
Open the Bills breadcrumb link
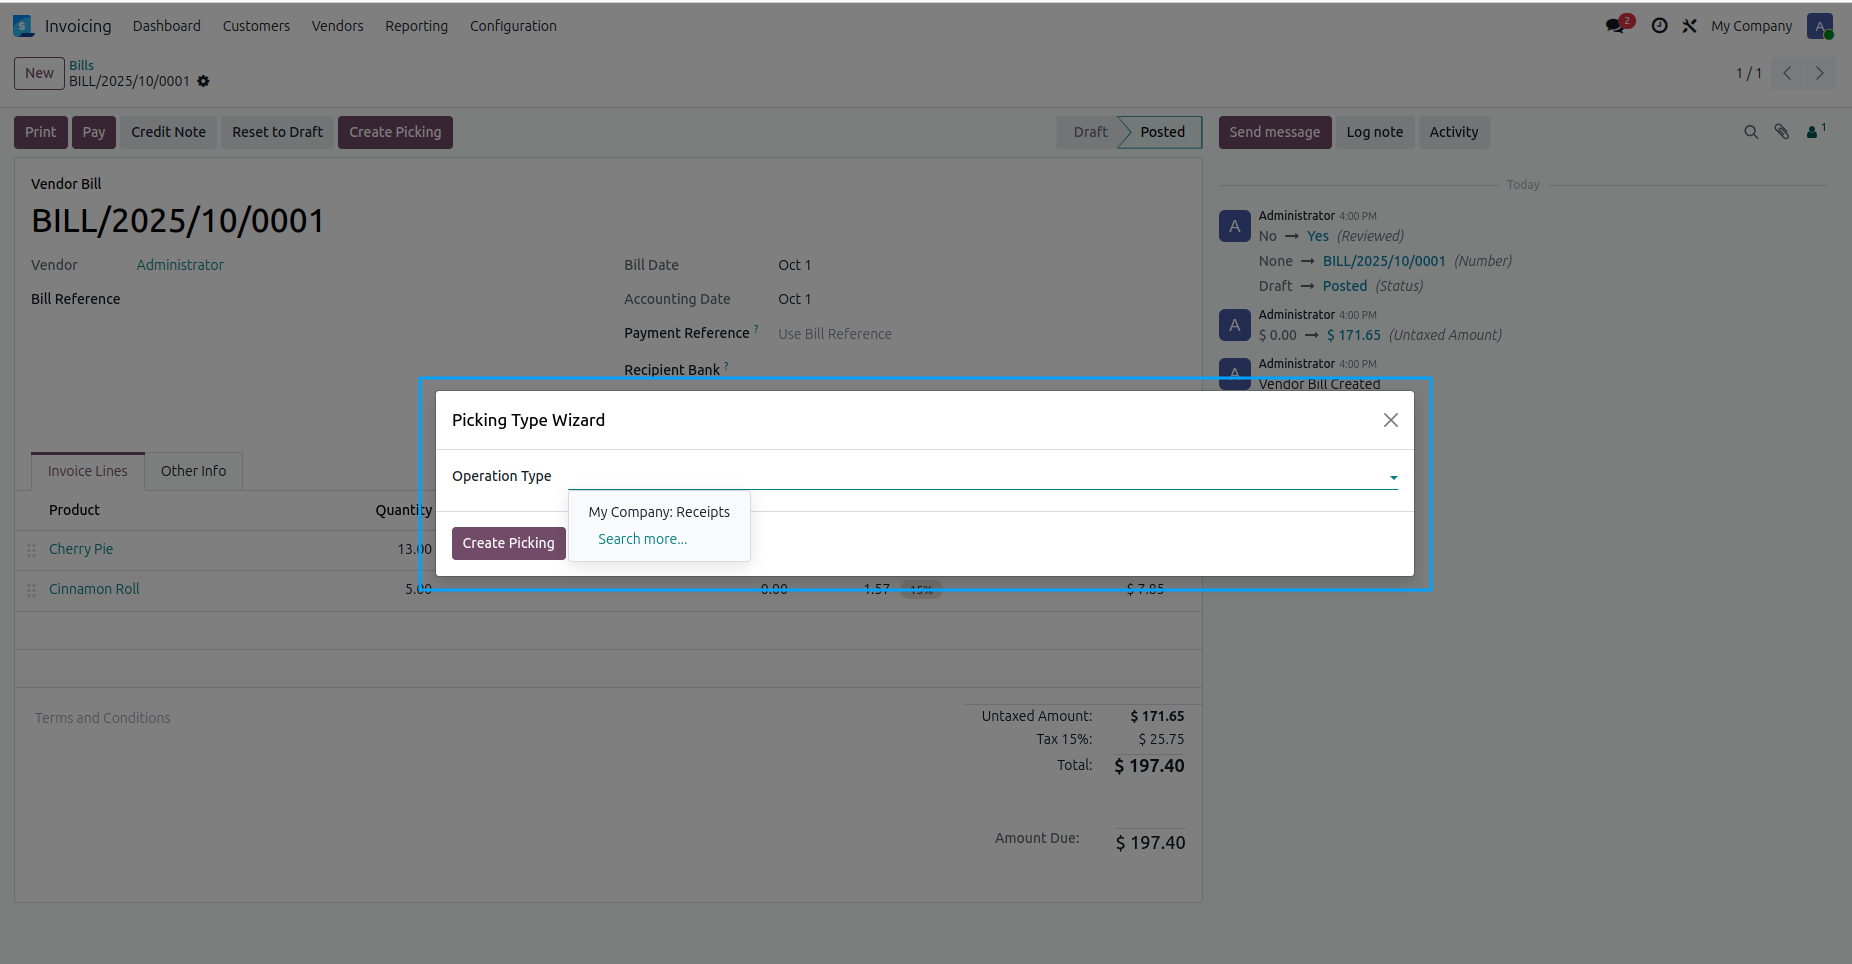click(81, 65)
